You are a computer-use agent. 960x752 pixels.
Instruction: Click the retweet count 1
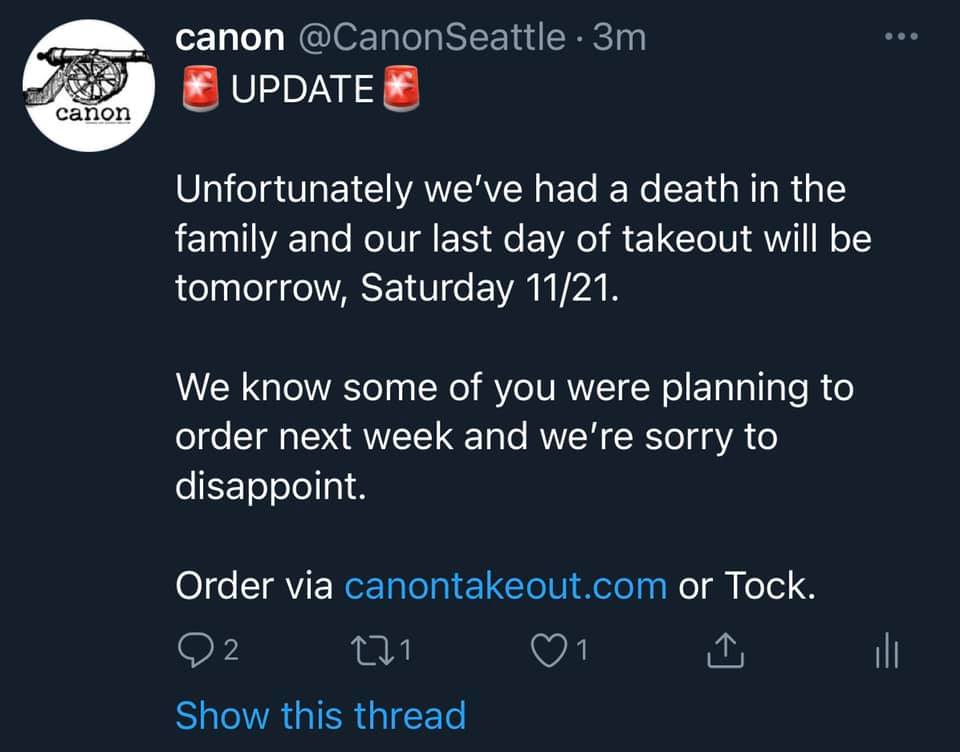(x=405, y=650)
